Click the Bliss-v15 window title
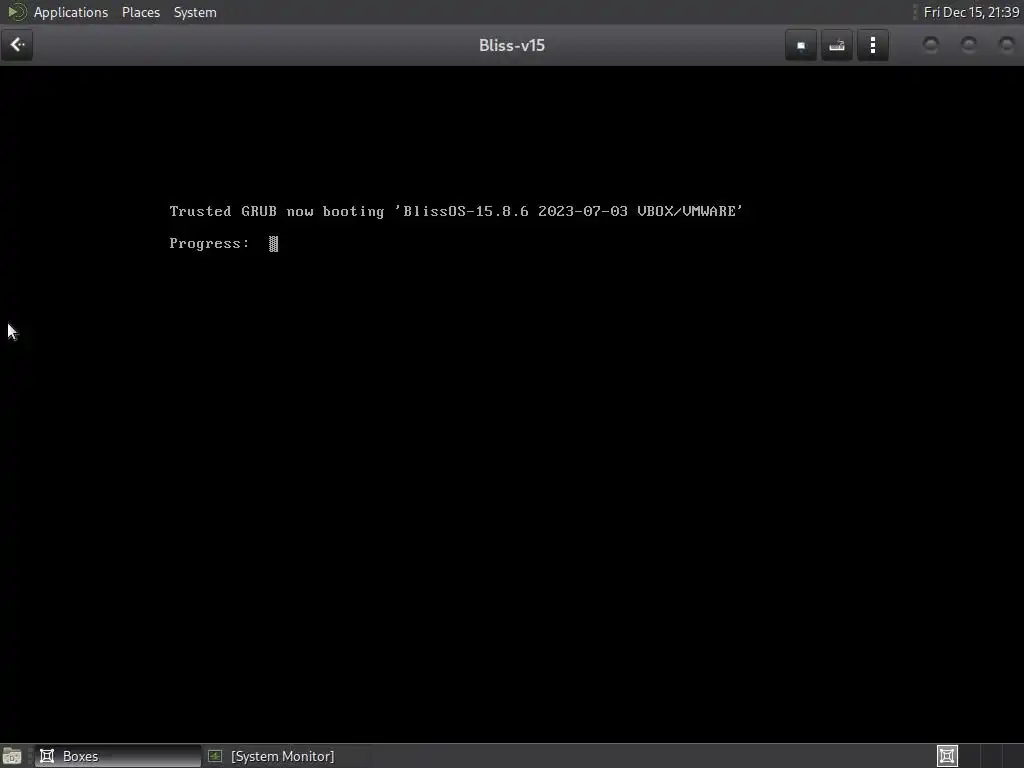 click(x=512, y=46)
